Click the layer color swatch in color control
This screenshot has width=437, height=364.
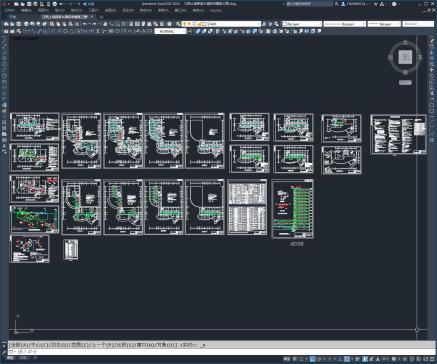coord(285,24)
